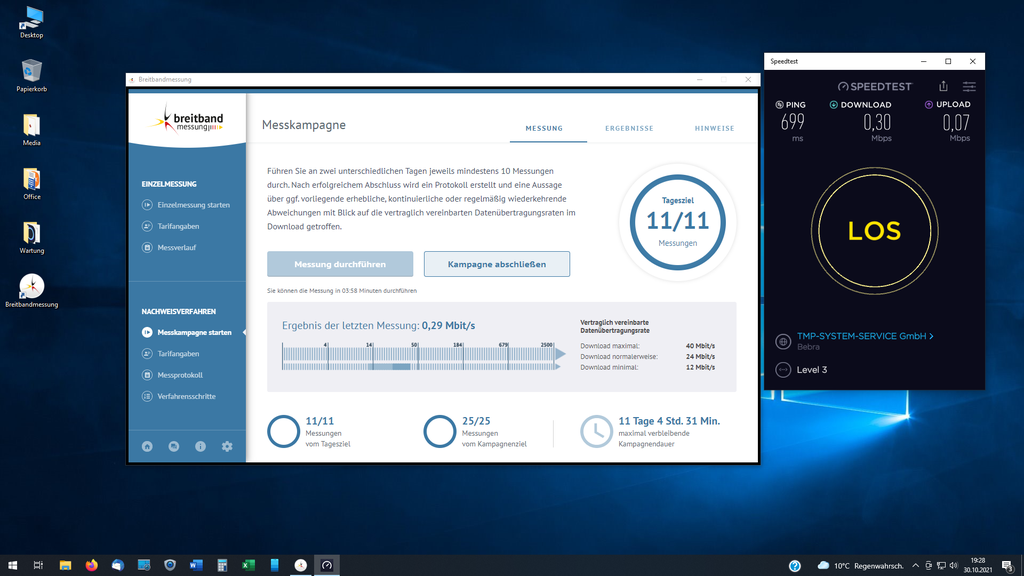Click the Download minimal 12 Mbit/s value

pyautogui.click(x=700, y=367)
